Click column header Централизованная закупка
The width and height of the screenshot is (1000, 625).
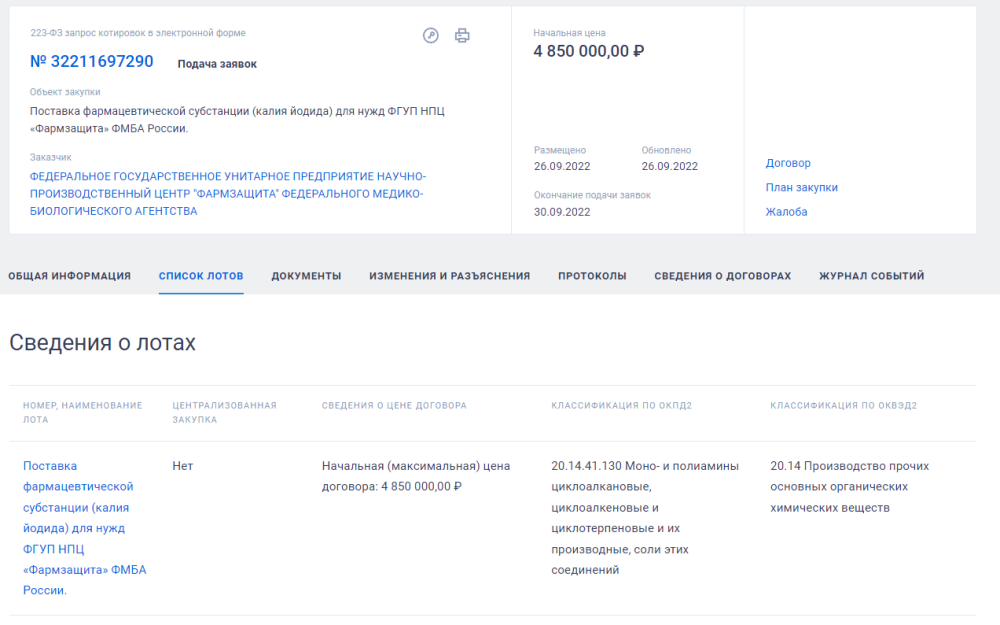click(x=224, y=413)
